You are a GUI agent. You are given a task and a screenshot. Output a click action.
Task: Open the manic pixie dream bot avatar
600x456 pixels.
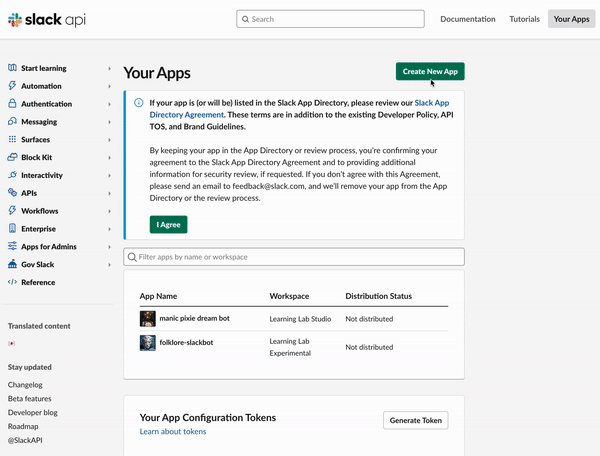pyautogui.click(x=148, y=318)
